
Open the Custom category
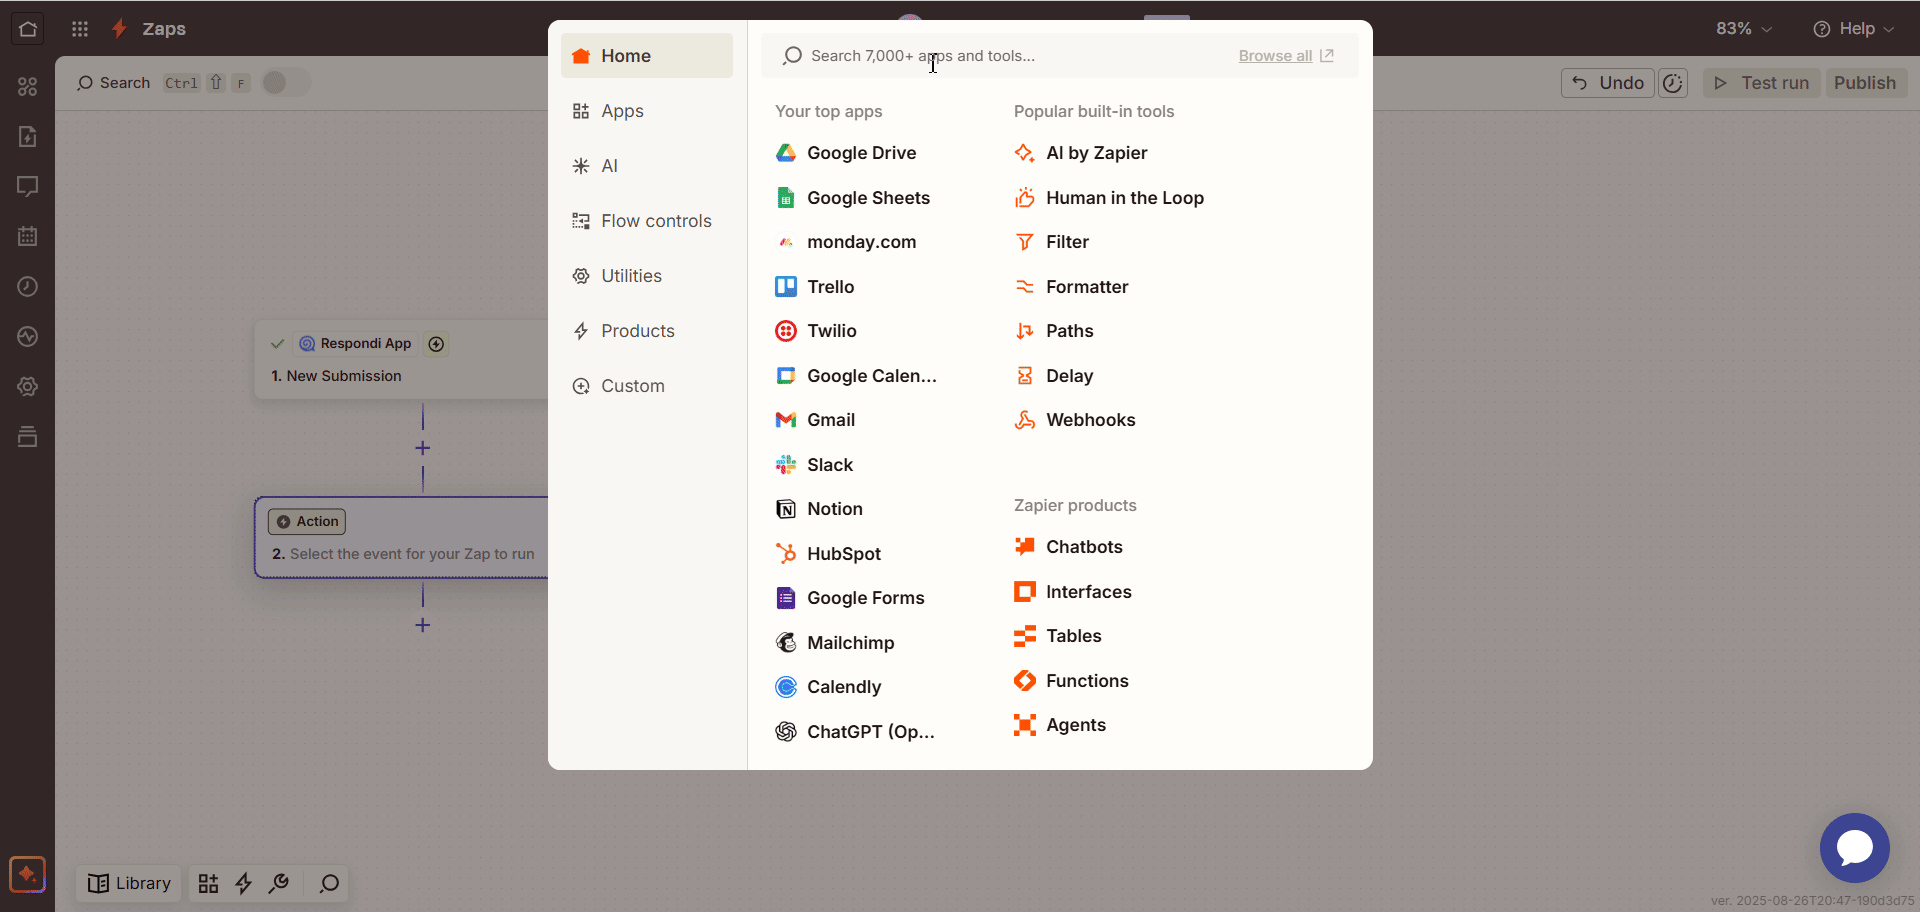[647, 386]
